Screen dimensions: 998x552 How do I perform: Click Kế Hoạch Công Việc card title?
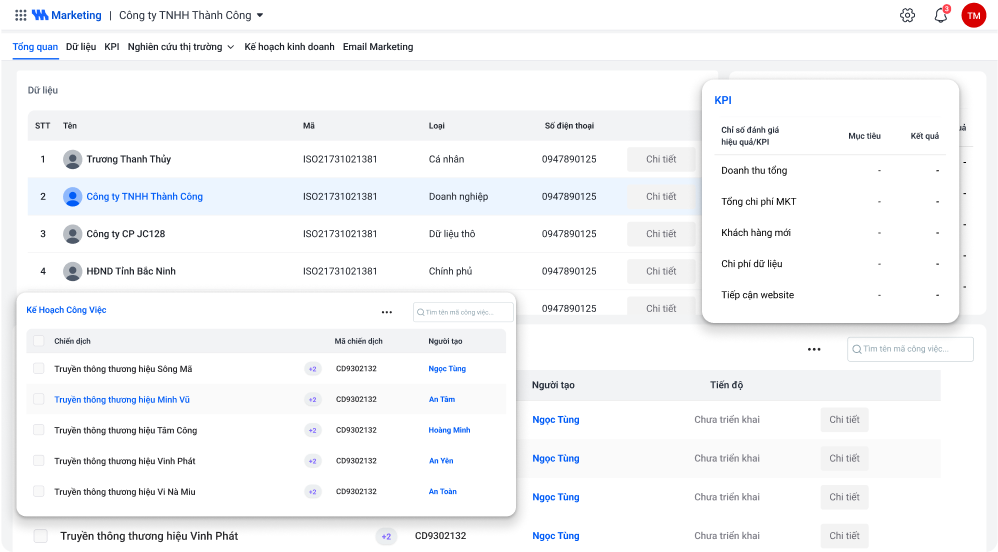tap(66, 310)
